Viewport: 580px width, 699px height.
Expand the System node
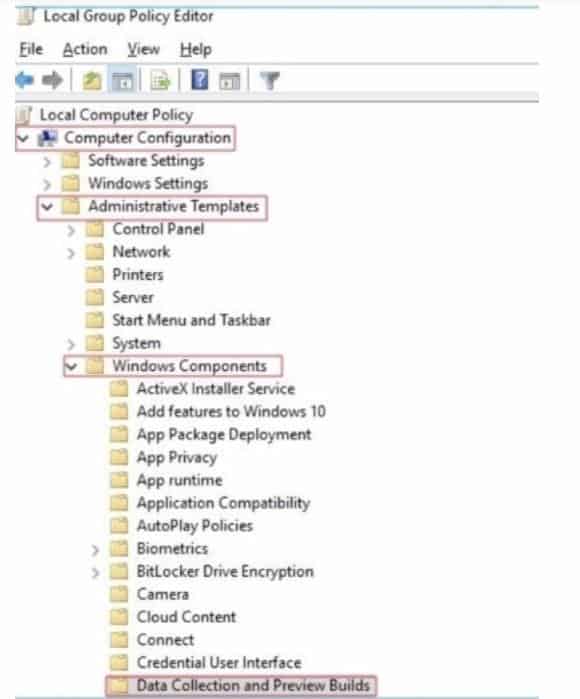click(71, 344)
